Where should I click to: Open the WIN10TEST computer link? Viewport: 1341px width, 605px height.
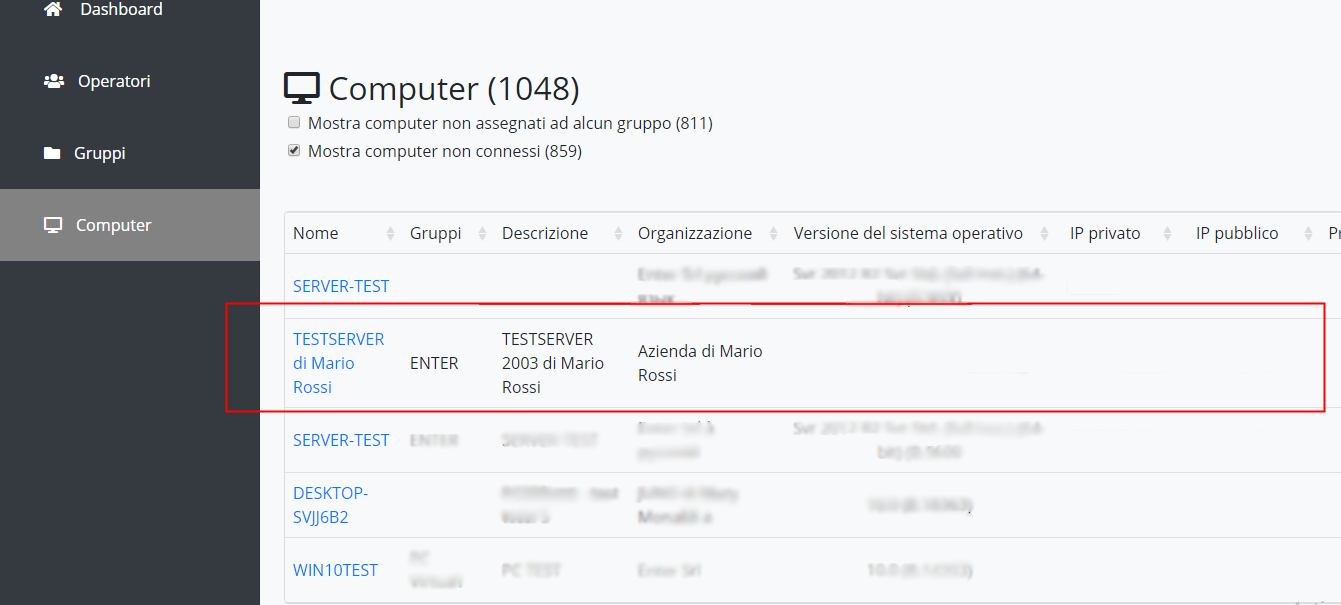pyautogui.click(x=335, y=570)
